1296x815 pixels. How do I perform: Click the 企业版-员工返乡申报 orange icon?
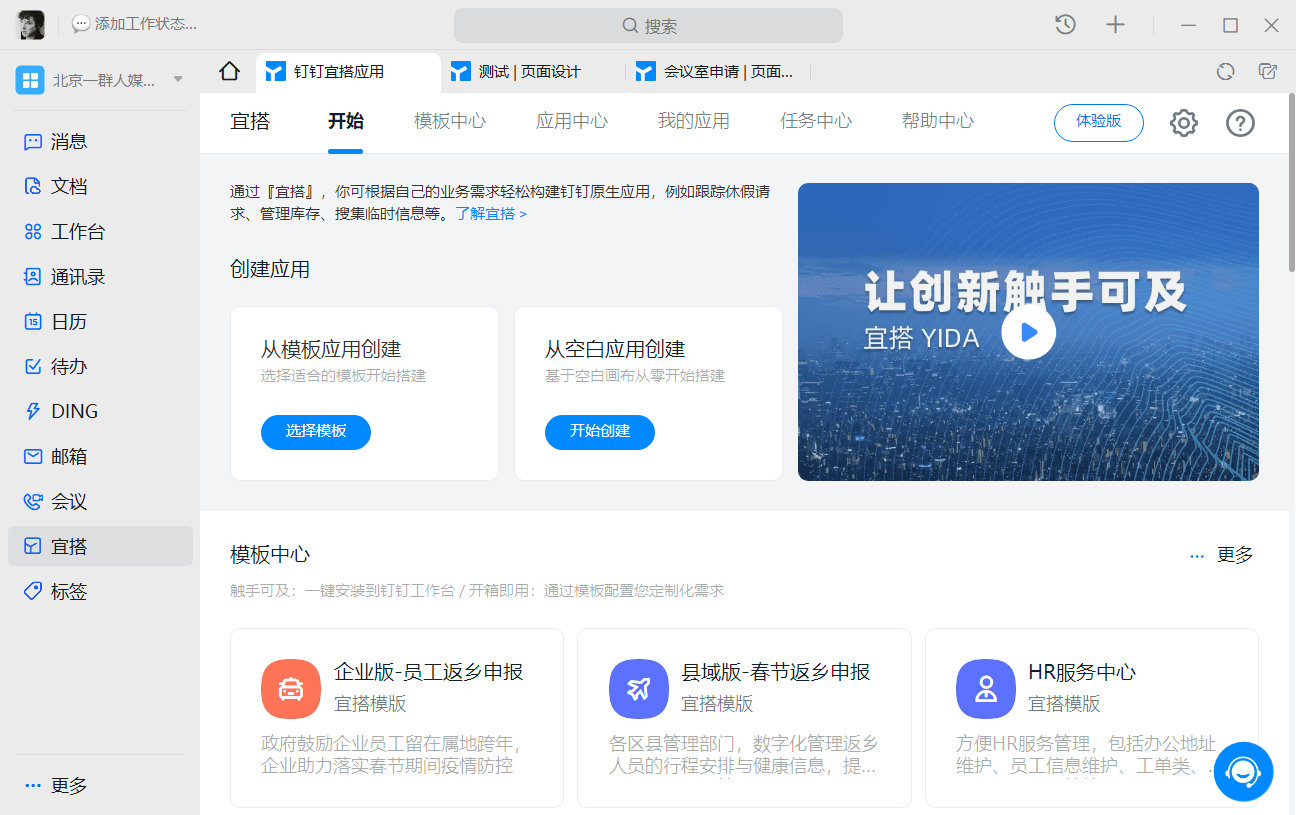coord(290,689)
